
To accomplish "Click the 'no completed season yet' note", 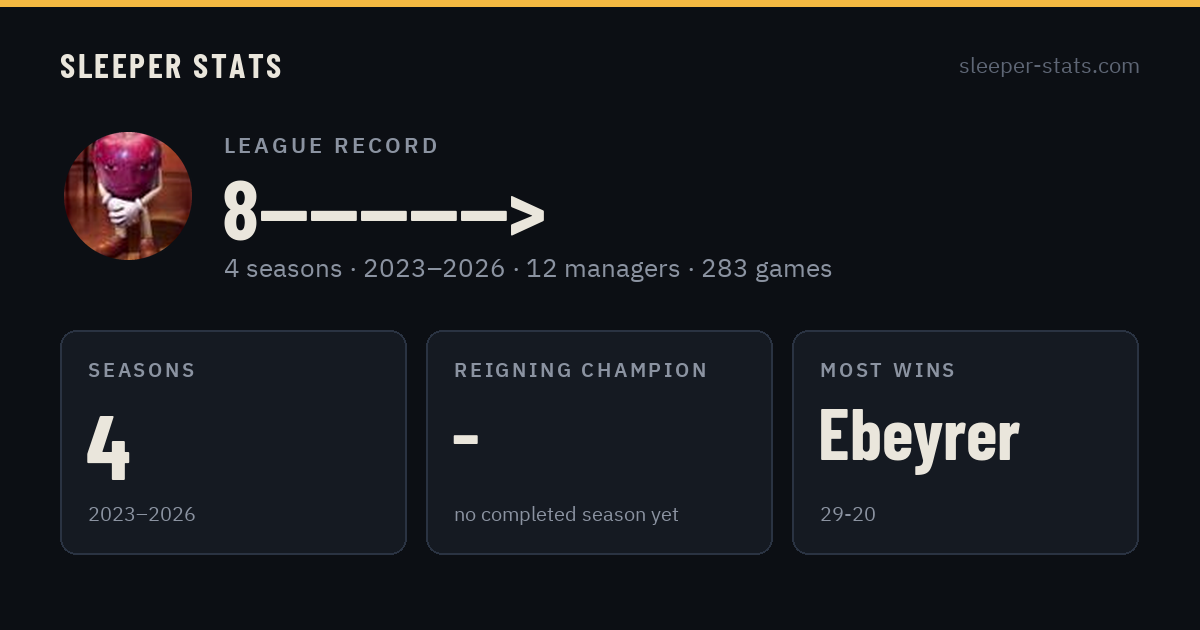I will 566,514.
